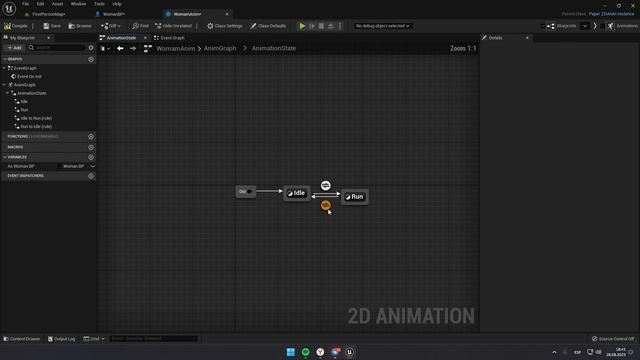This screenshot has width=640, height=360.
Task: Open the play options three-dot menu
Action: (x=340, y=26)
